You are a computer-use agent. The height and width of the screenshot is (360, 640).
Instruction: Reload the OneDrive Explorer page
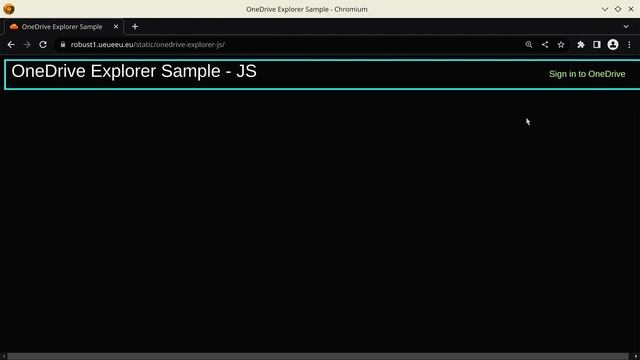(x=43, y=44)
